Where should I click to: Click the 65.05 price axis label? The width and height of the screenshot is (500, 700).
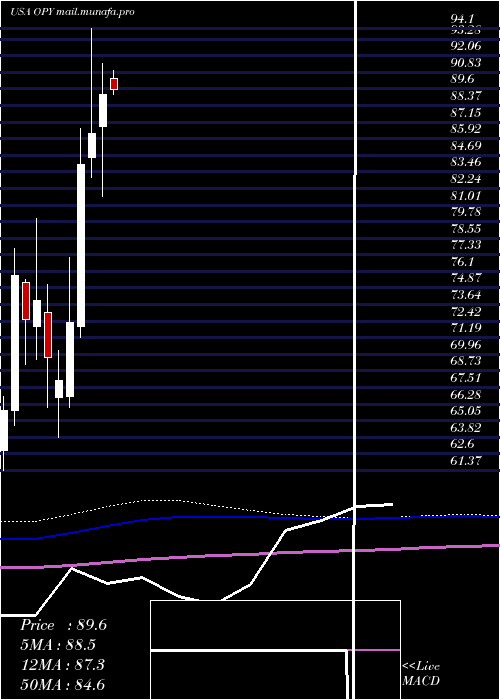[466, 411]
